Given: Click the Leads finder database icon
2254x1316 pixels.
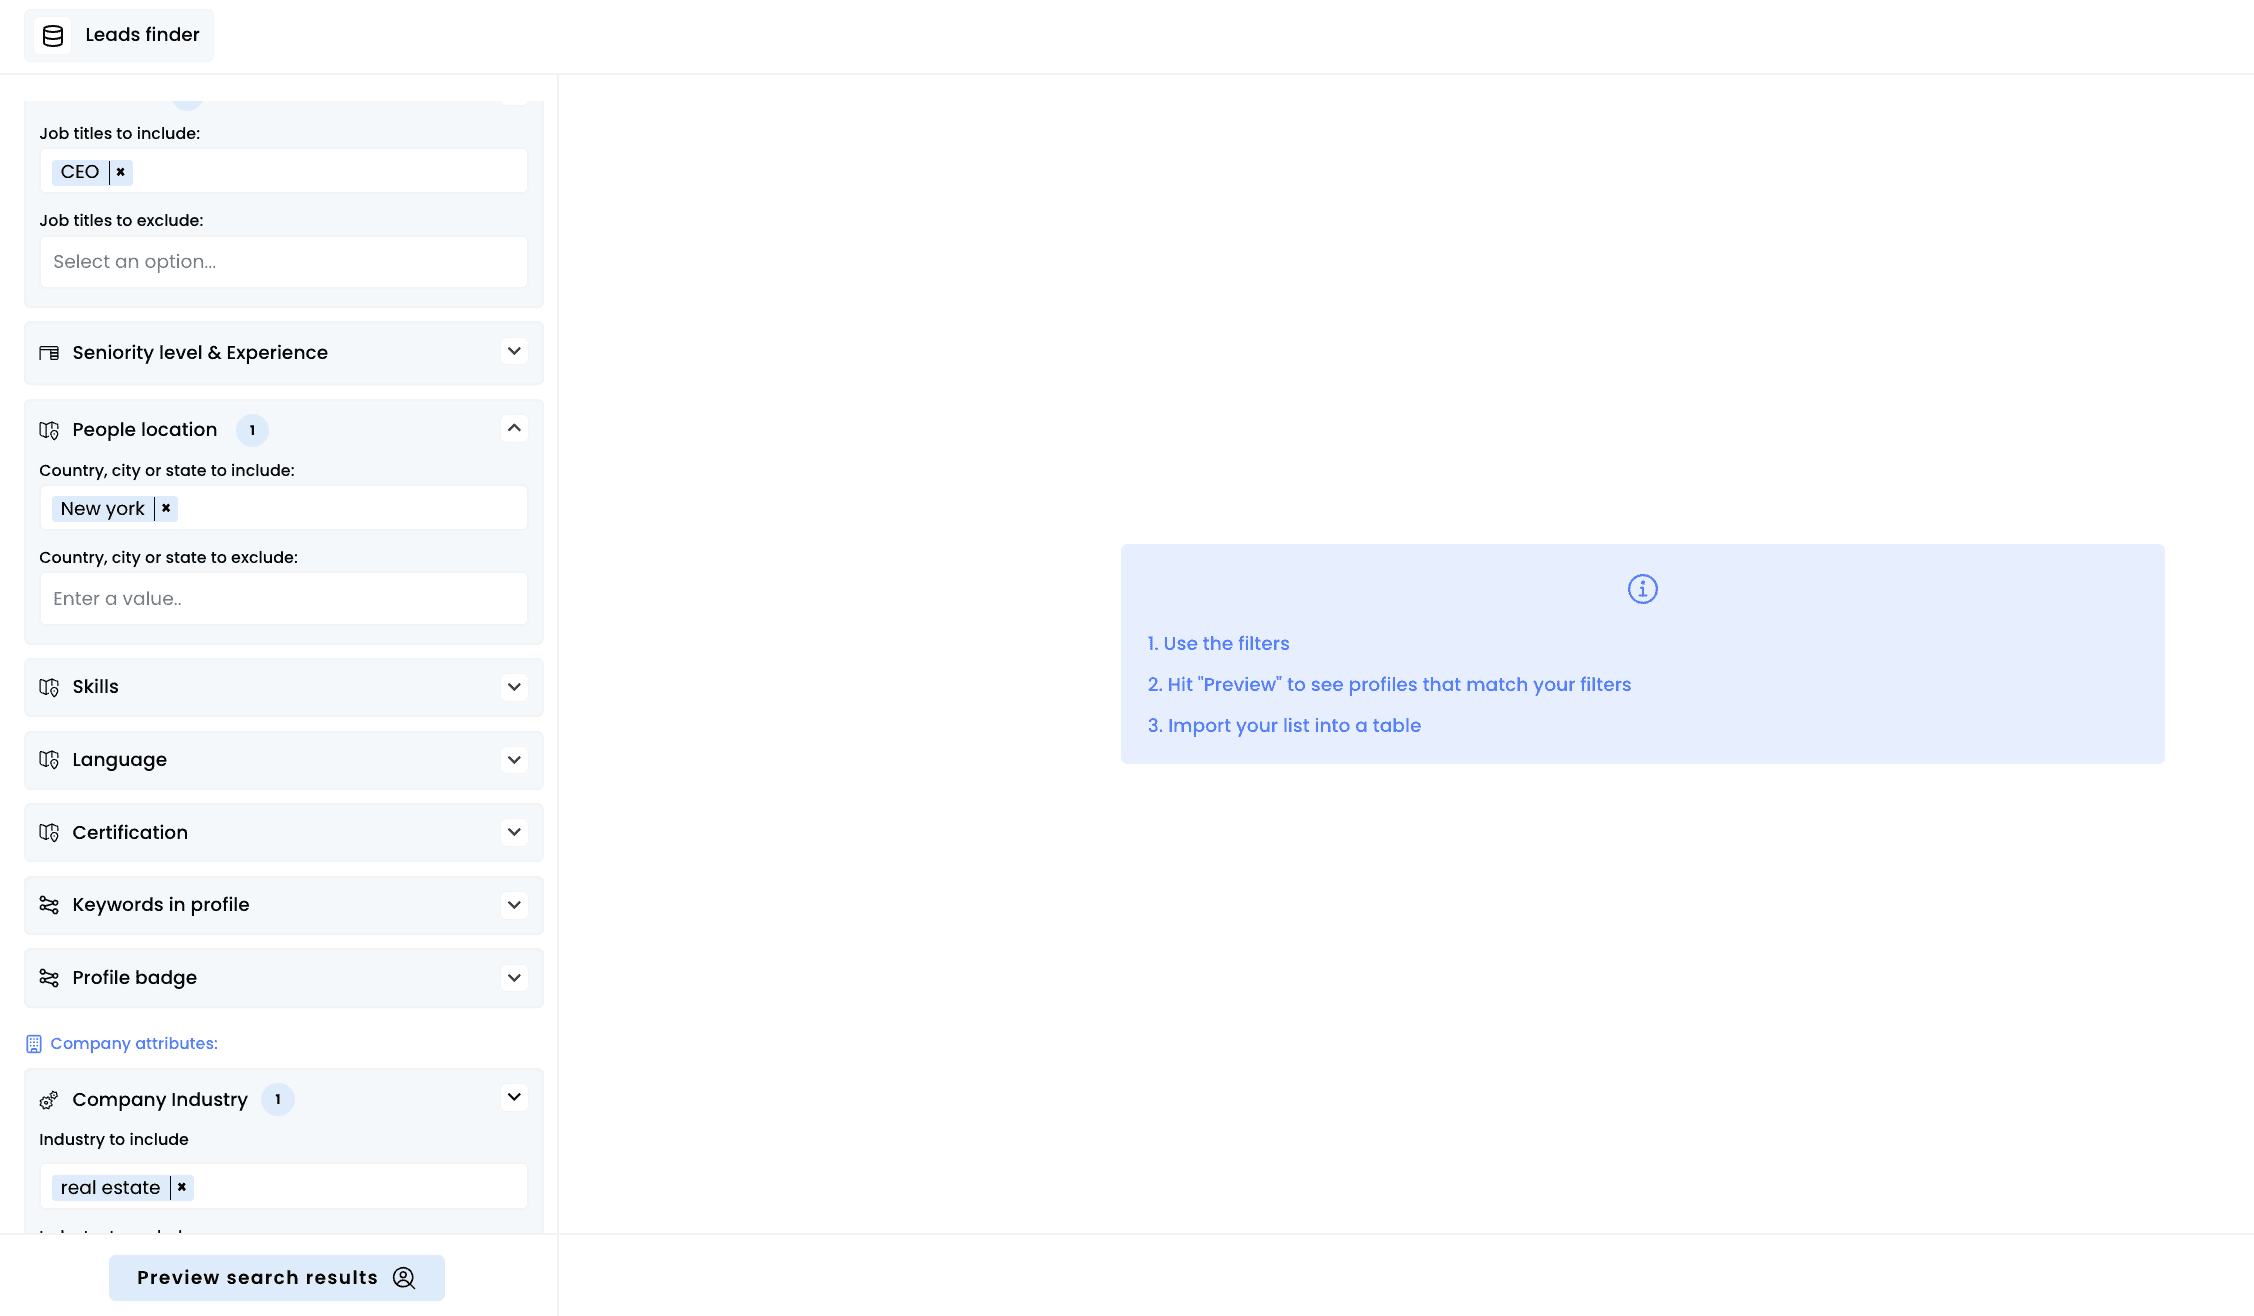Looking at the screenshot, I should 53,36.
